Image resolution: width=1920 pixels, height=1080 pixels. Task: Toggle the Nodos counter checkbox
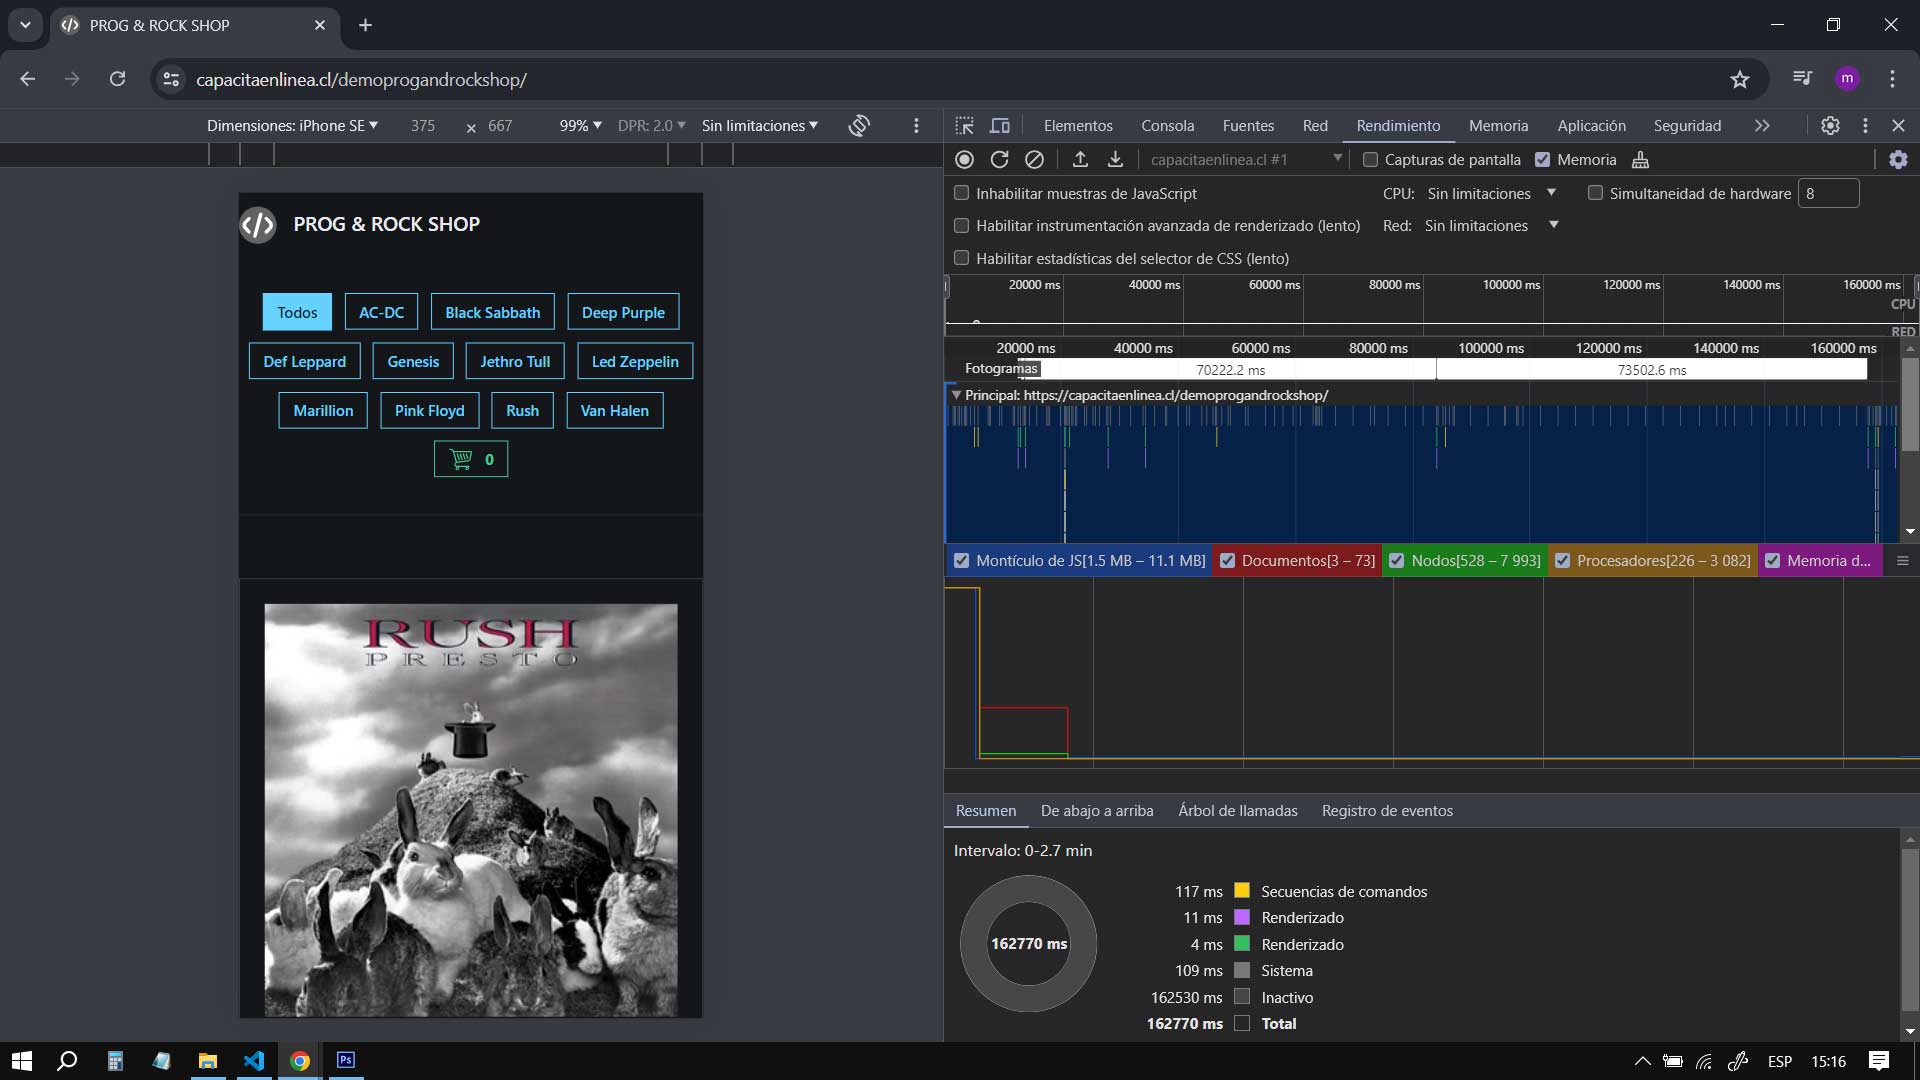pyautogui.click(x=1397, y=561)
